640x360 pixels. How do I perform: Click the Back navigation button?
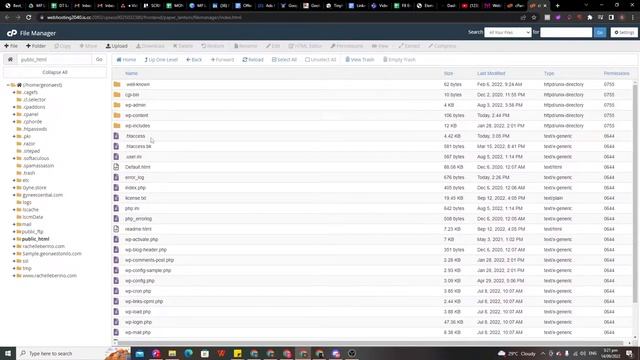pyautogui.click(x=194, y=60)
